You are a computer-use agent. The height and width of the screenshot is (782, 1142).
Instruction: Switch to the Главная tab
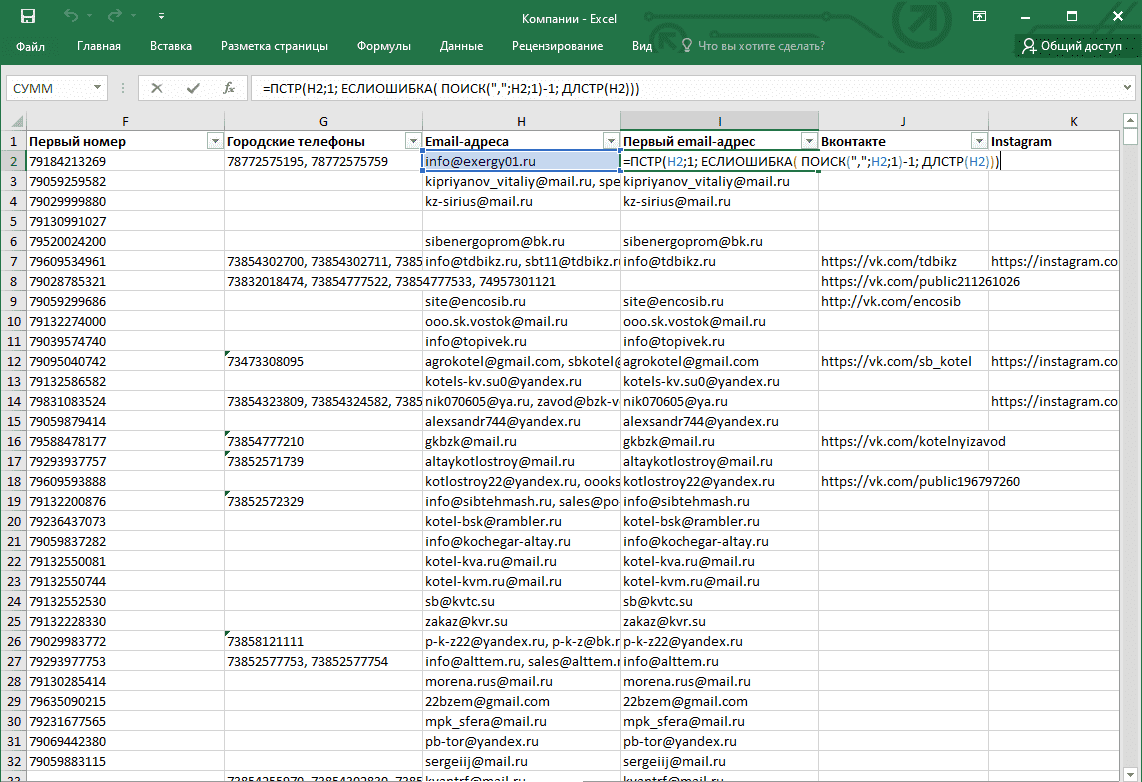tap(99, 46)
